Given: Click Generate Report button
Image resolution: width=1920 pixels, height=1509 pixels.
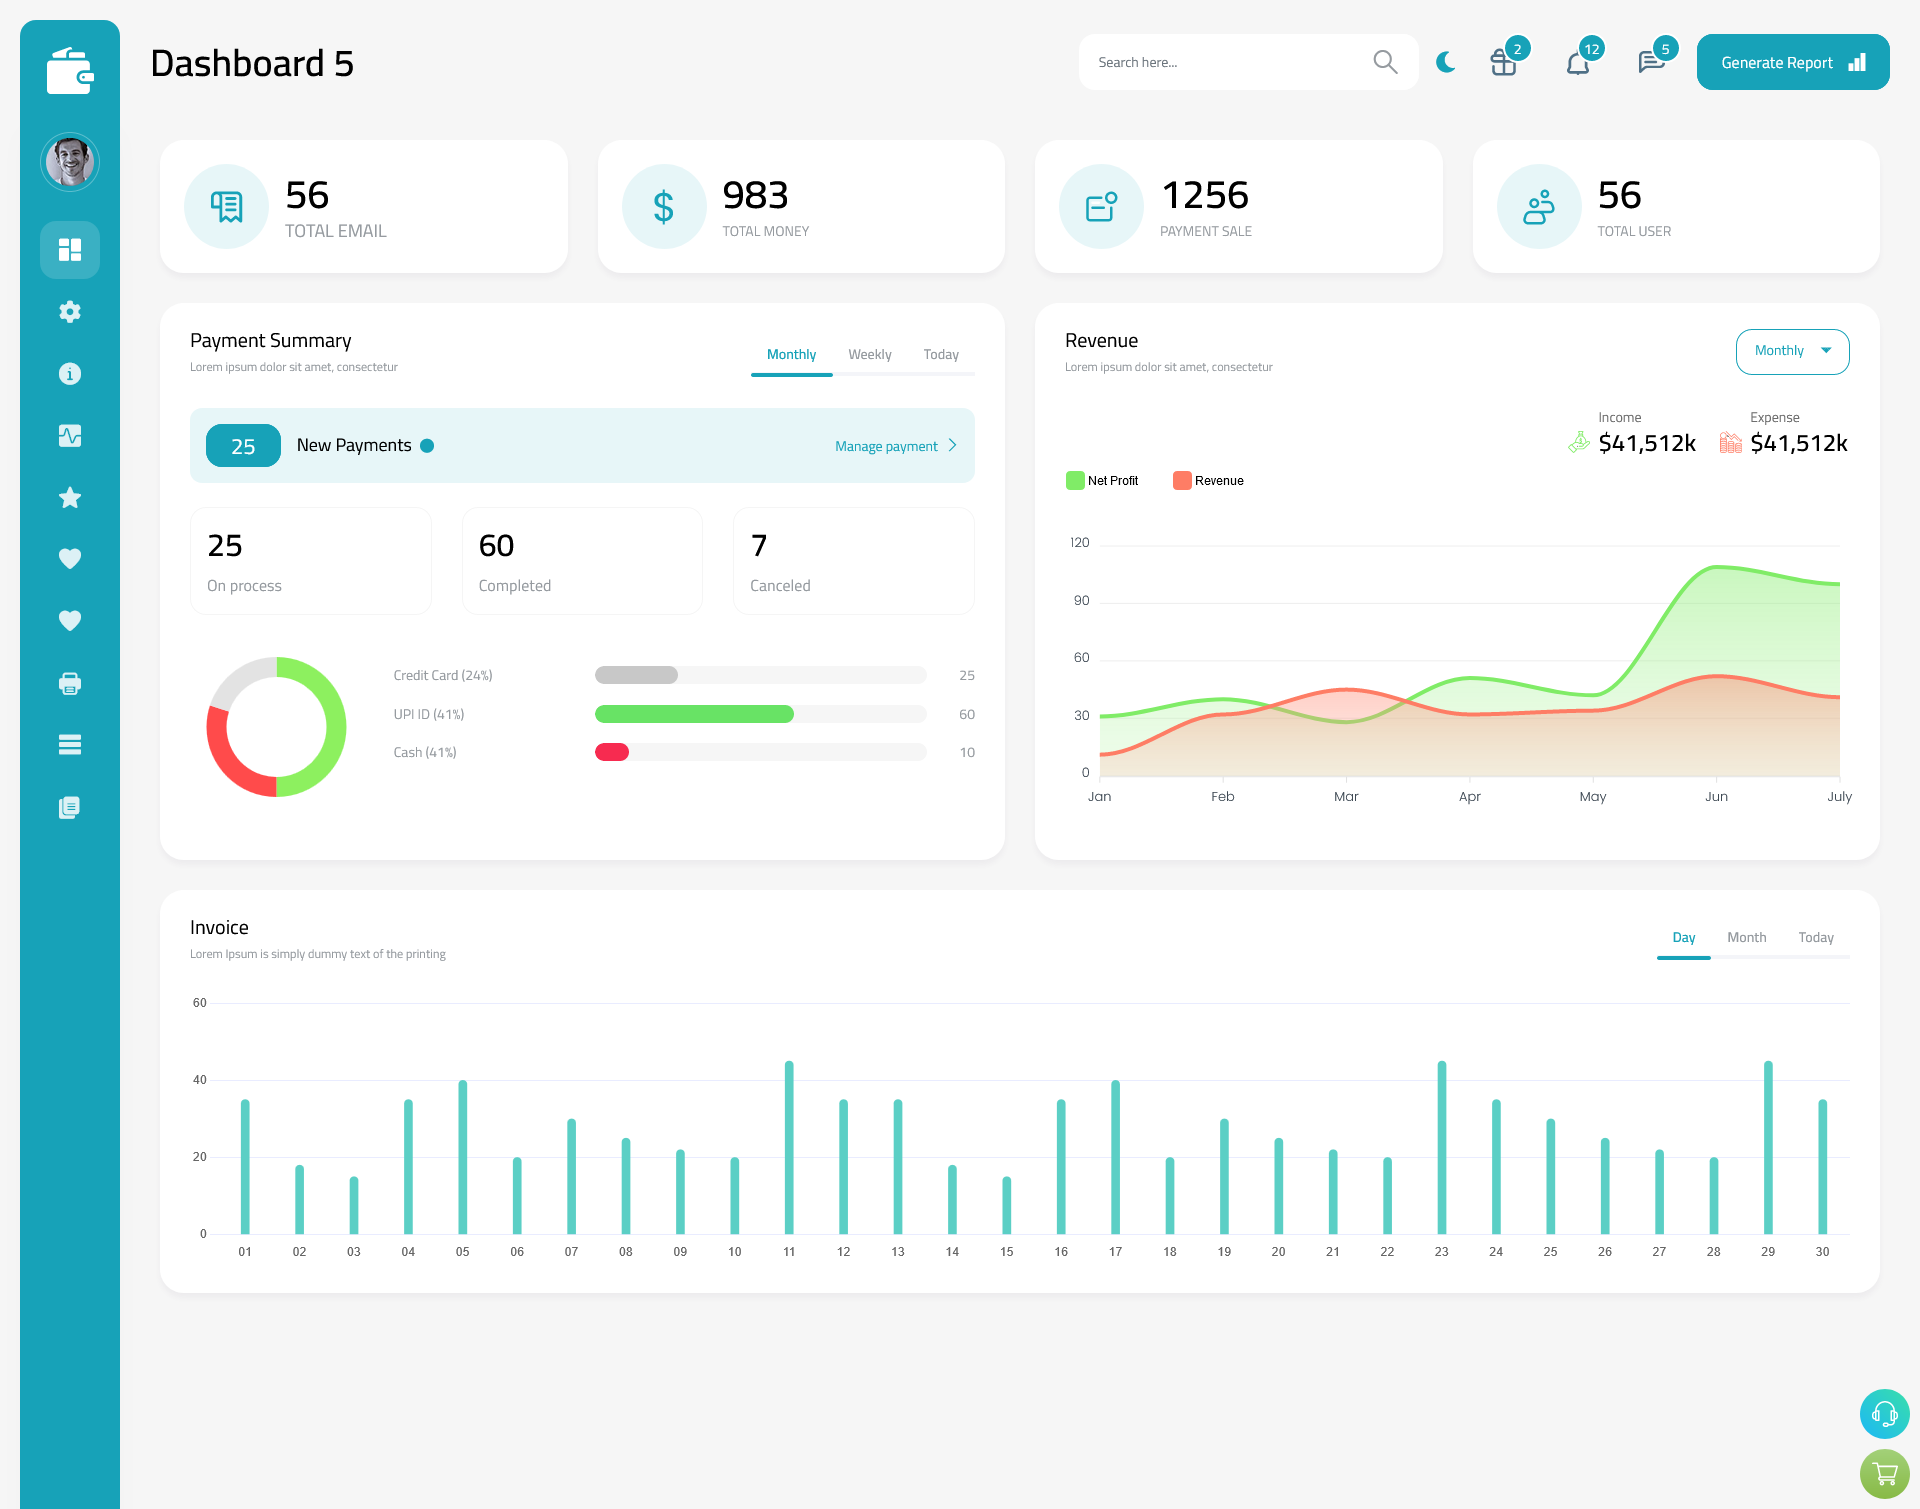Looking at the screenshot, I should click(1791, 61).
